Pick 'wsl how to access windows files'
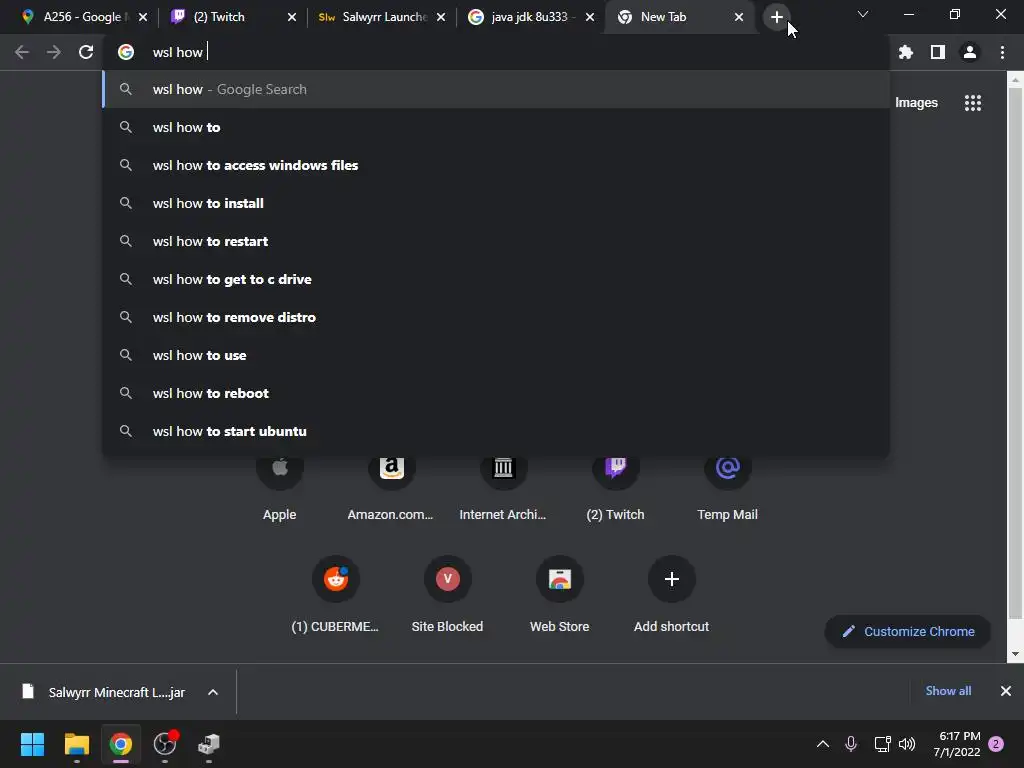 pos(496,165)
